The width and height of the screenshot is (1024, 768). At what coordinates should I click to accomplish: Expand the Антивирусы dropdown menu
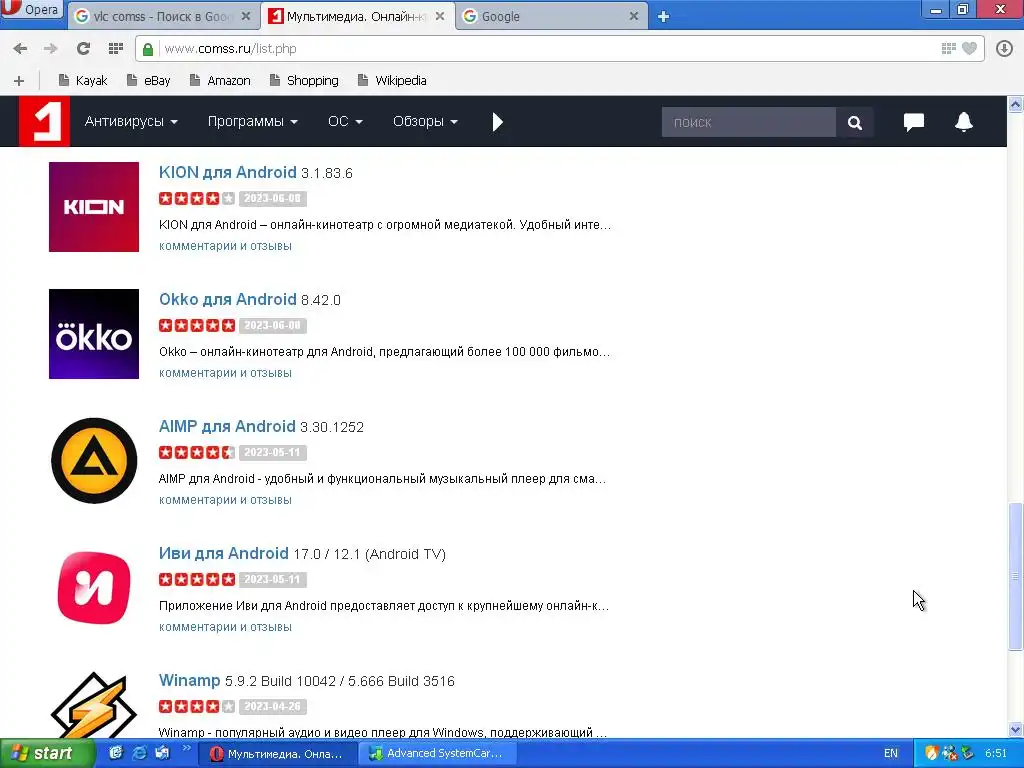(131, 121)
